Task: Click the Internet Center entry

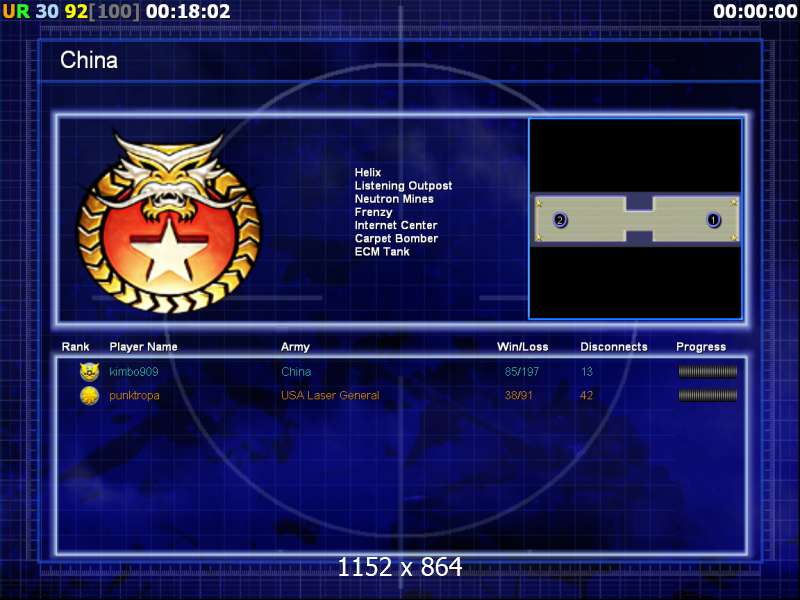Action: tap(396, 225)
